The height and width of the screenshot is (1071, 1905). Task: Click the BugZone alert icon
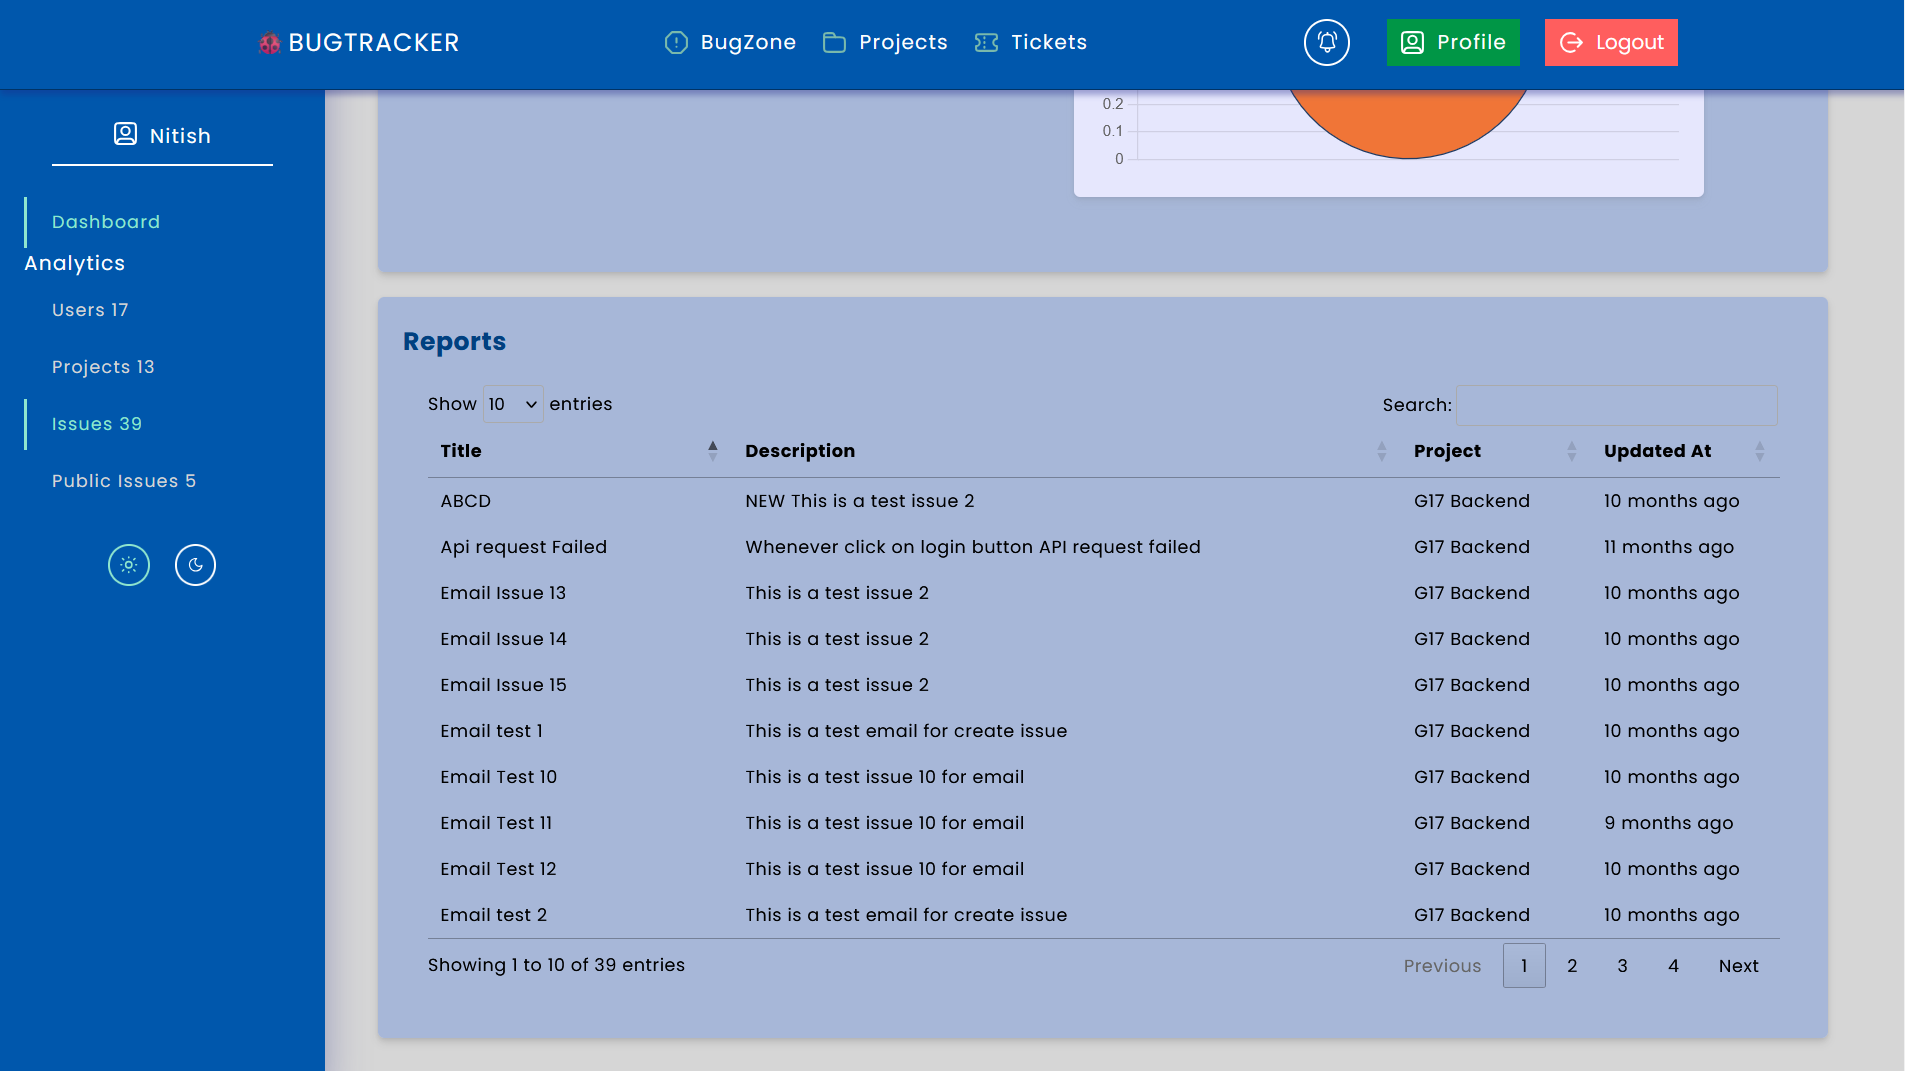coord(676,42)
